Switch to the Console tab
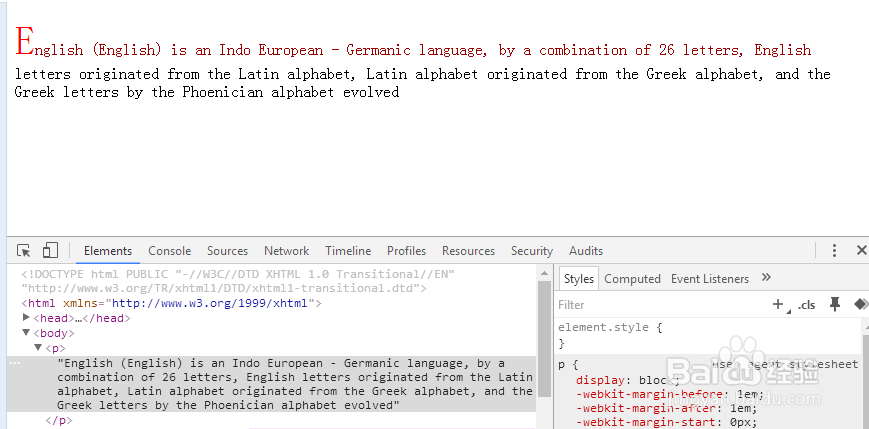Image resolution: width=869 pixels, height=429 pixels. point(170,251)
